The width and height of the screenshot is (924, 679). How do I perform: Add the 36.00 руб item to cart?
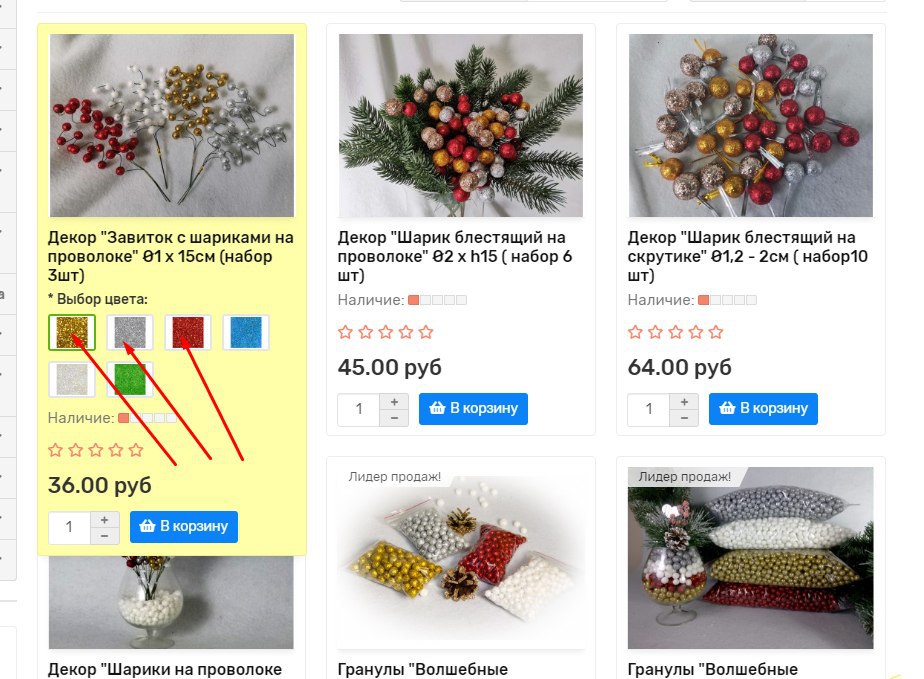[184, 526]
